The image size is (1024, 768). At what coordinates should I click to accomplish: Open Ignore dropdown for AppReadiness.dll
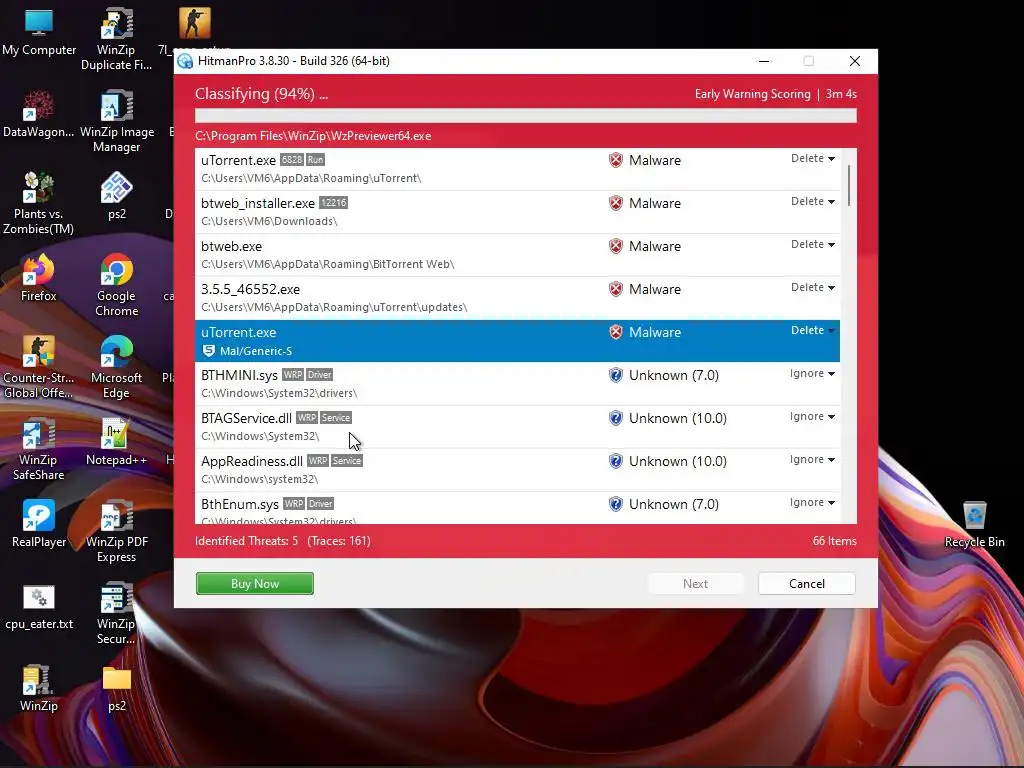(x=812, y=460)
